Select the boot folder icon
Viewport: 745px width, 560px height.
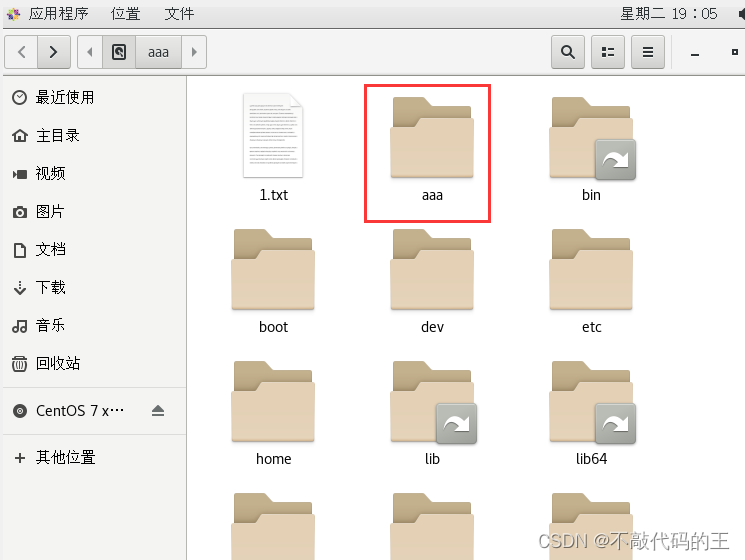coord(273,269)
